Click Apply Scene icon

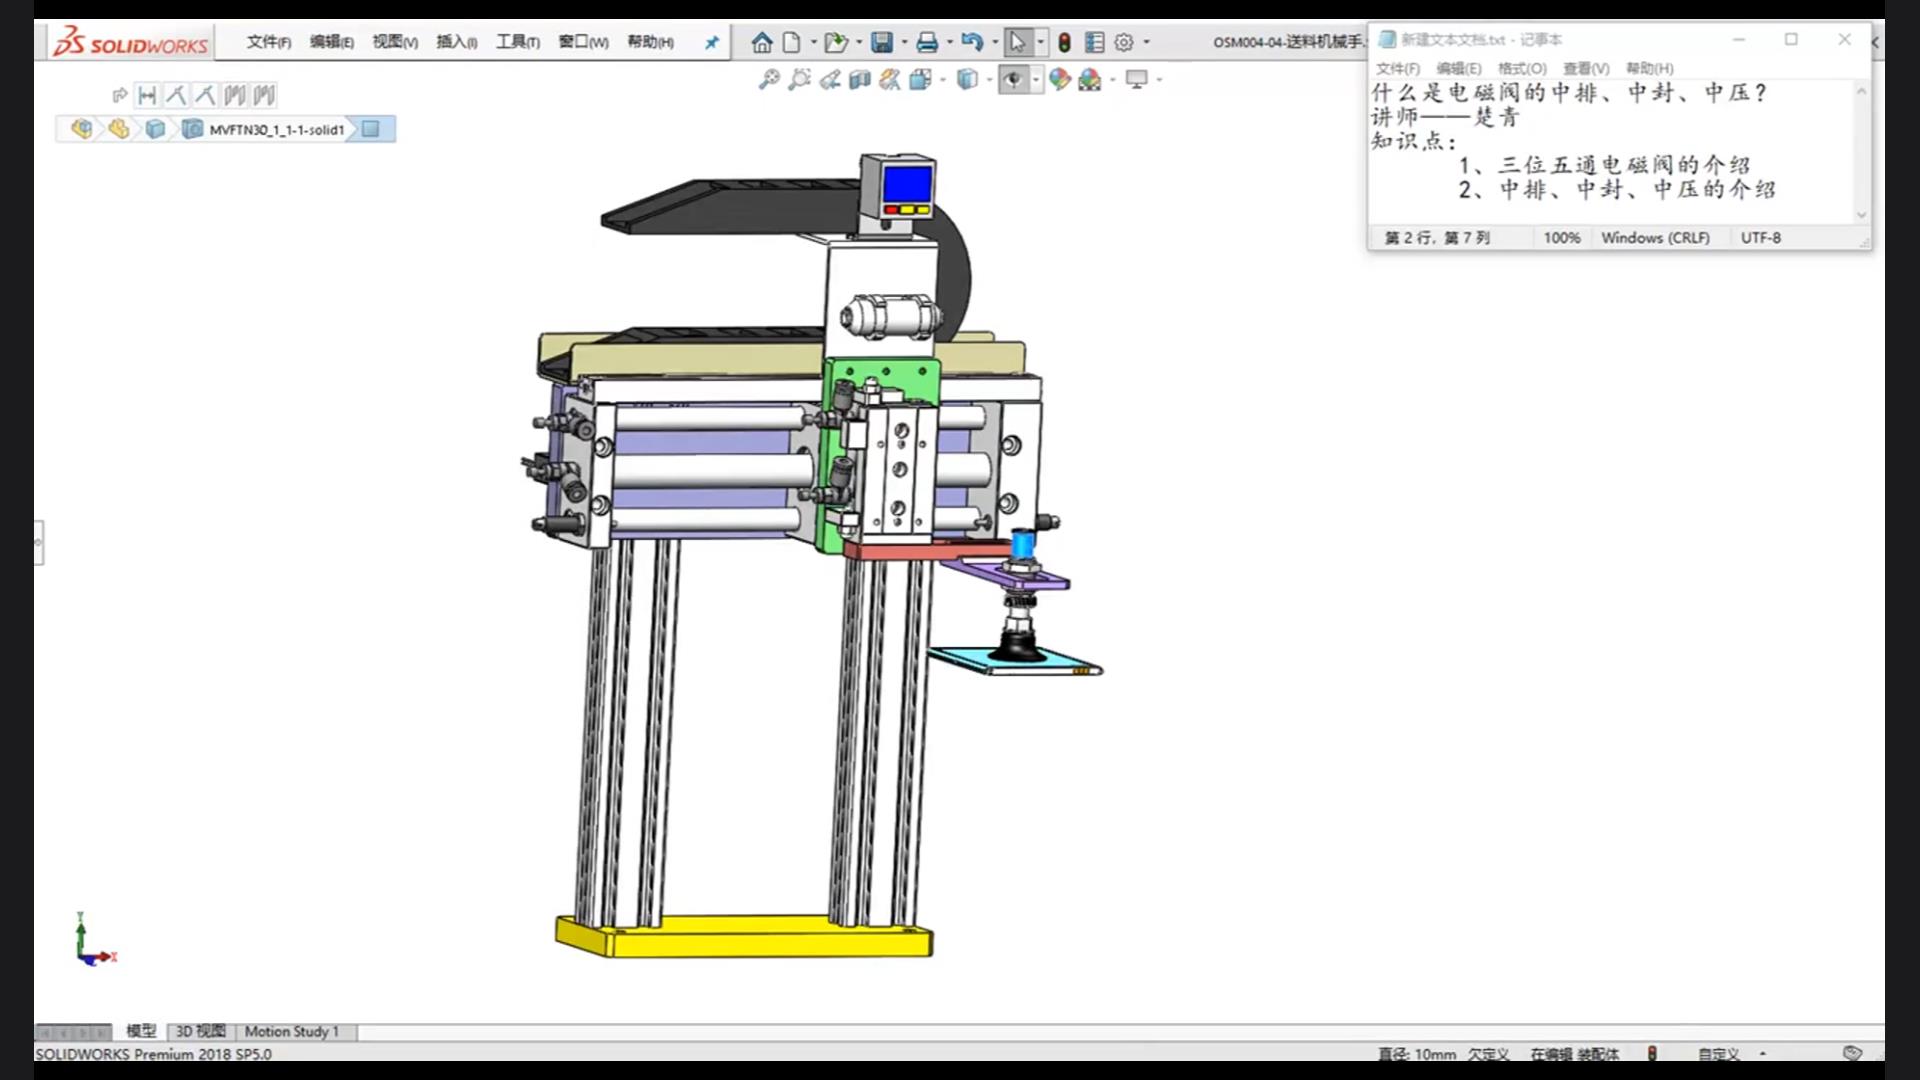click(x=1090, y=79)
